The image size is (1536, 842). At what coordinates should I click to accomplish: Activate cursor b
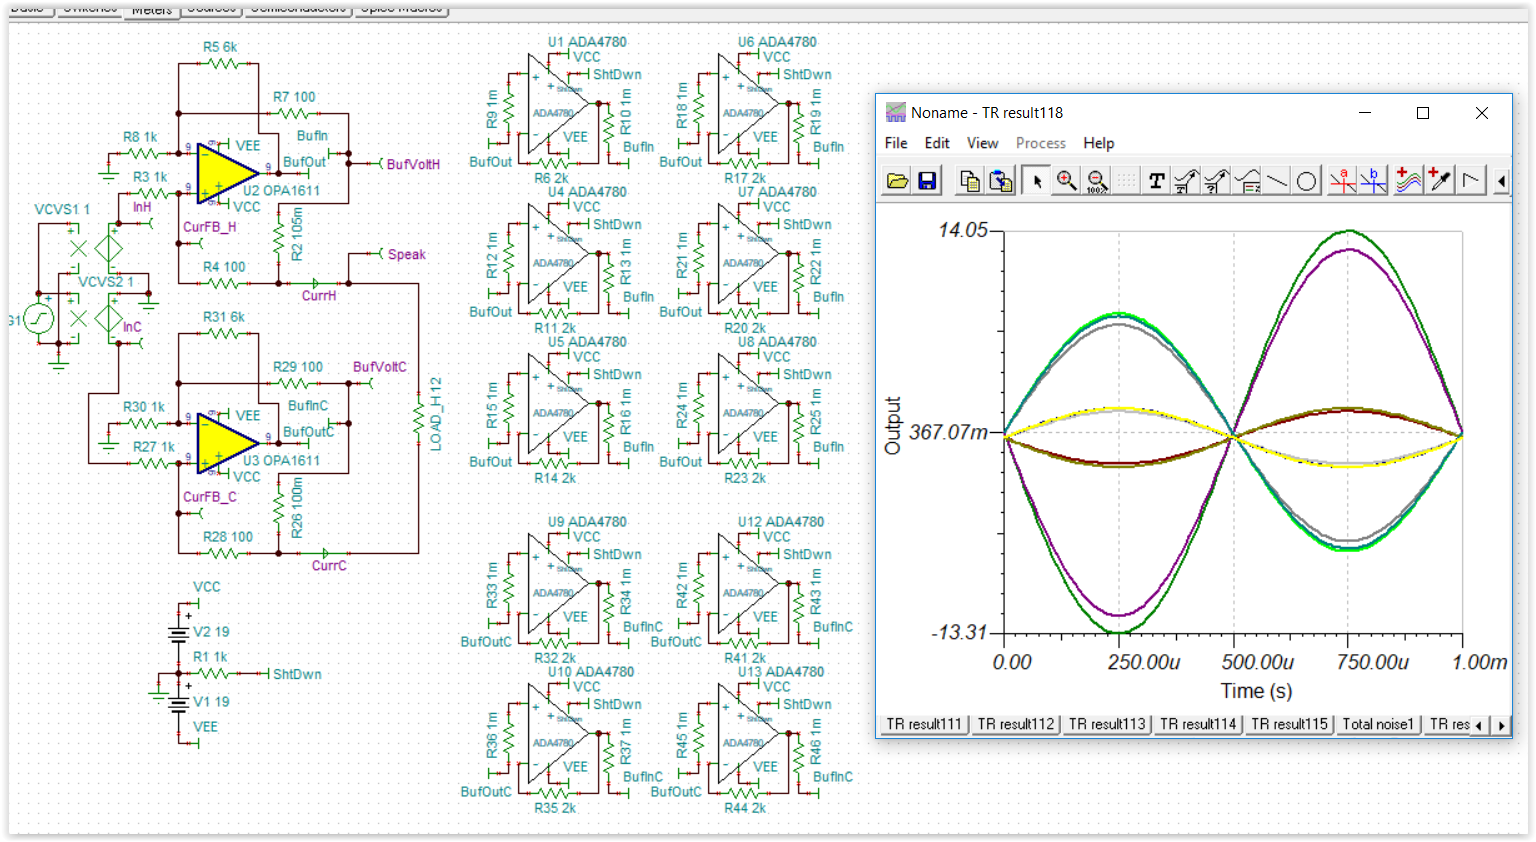click(1373, 181)
